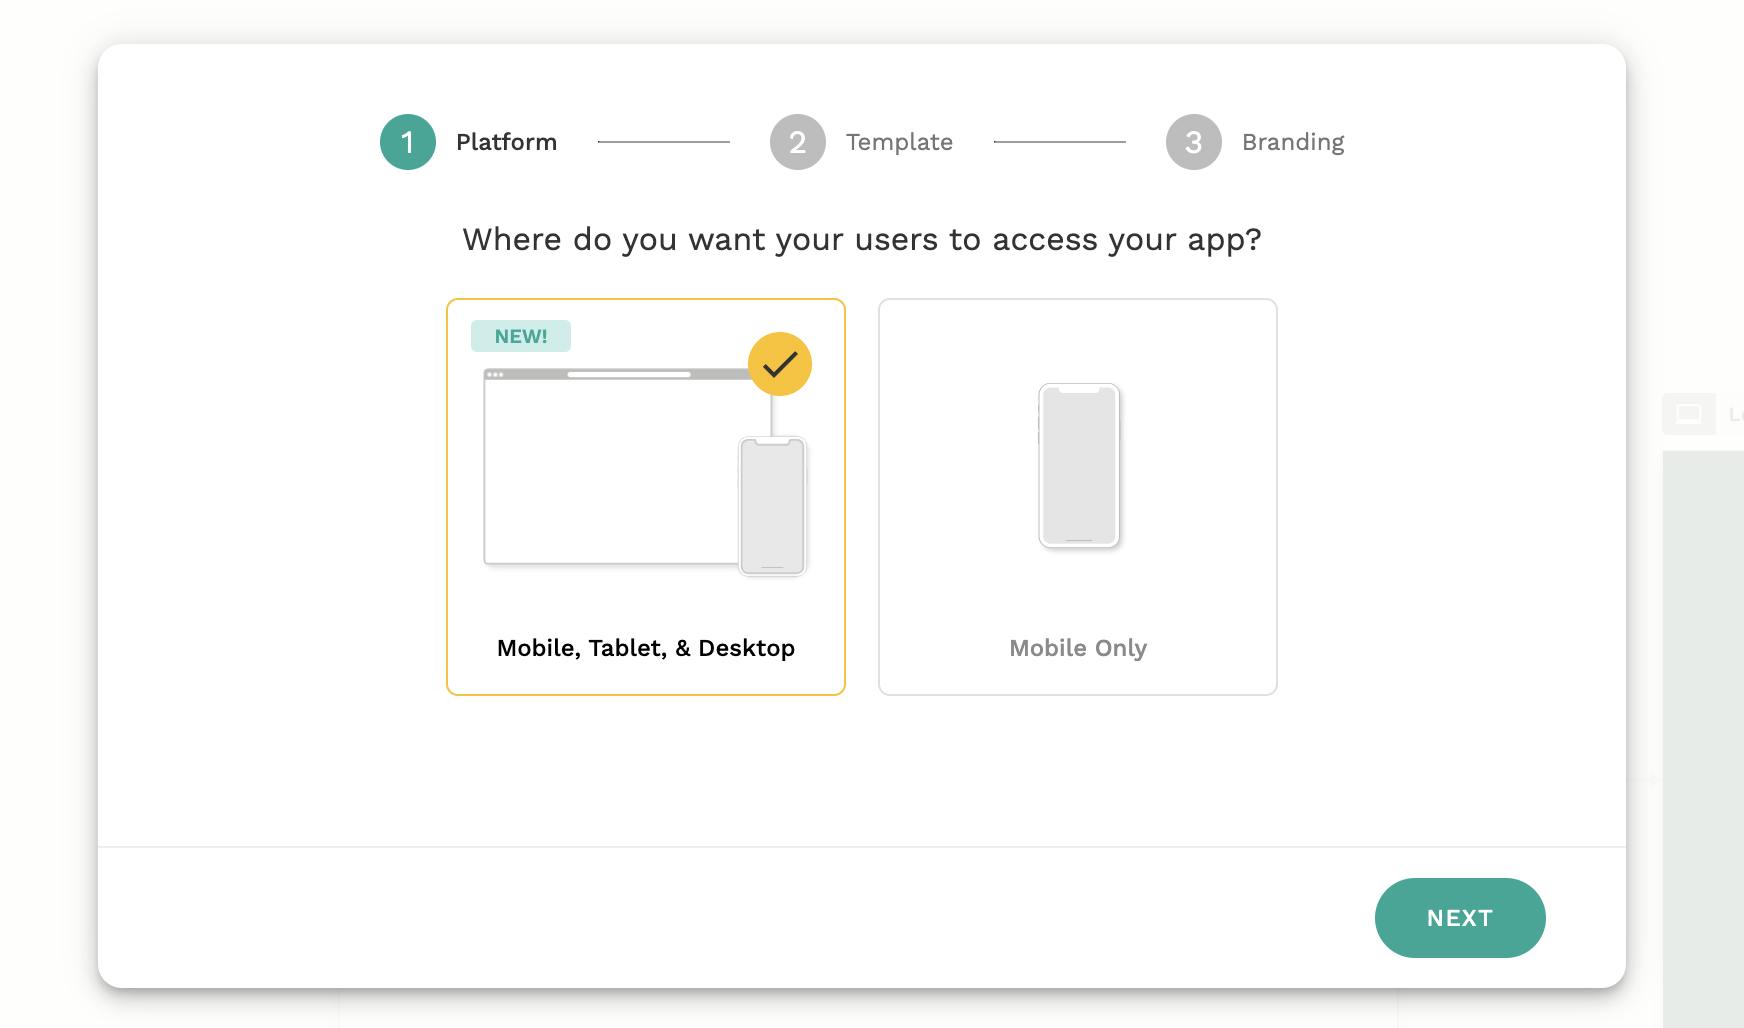Jump to the Branding step label

1292,142
